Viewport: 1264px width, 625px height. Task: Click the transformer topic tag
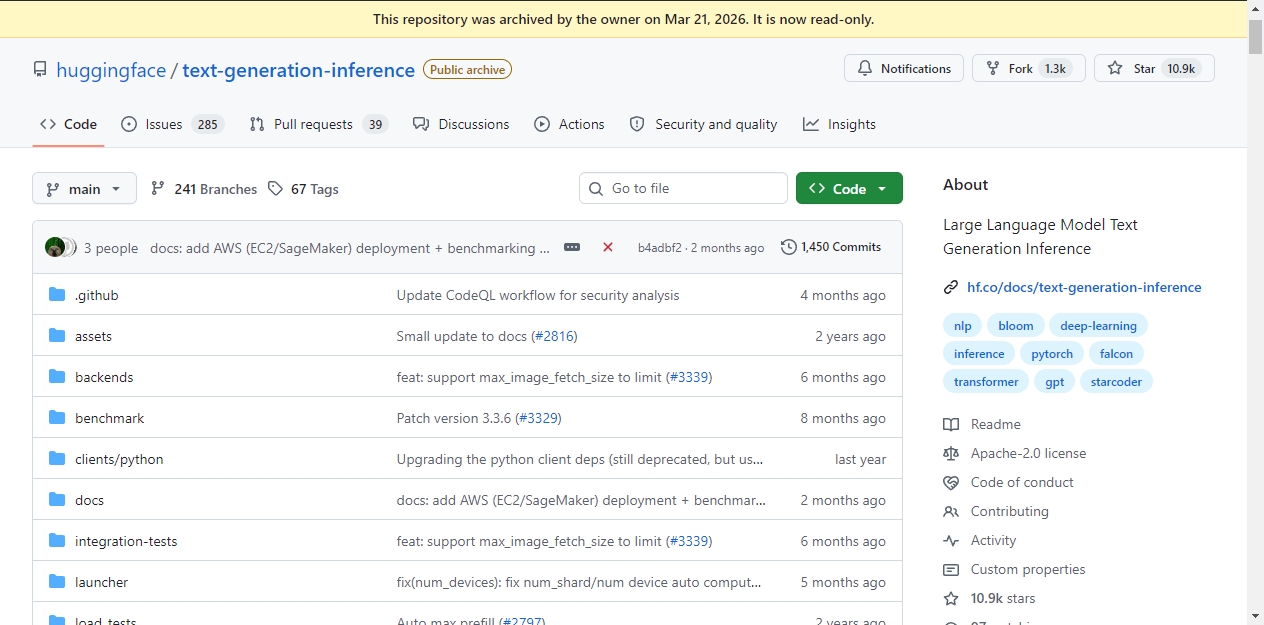[x=986, y=382]
